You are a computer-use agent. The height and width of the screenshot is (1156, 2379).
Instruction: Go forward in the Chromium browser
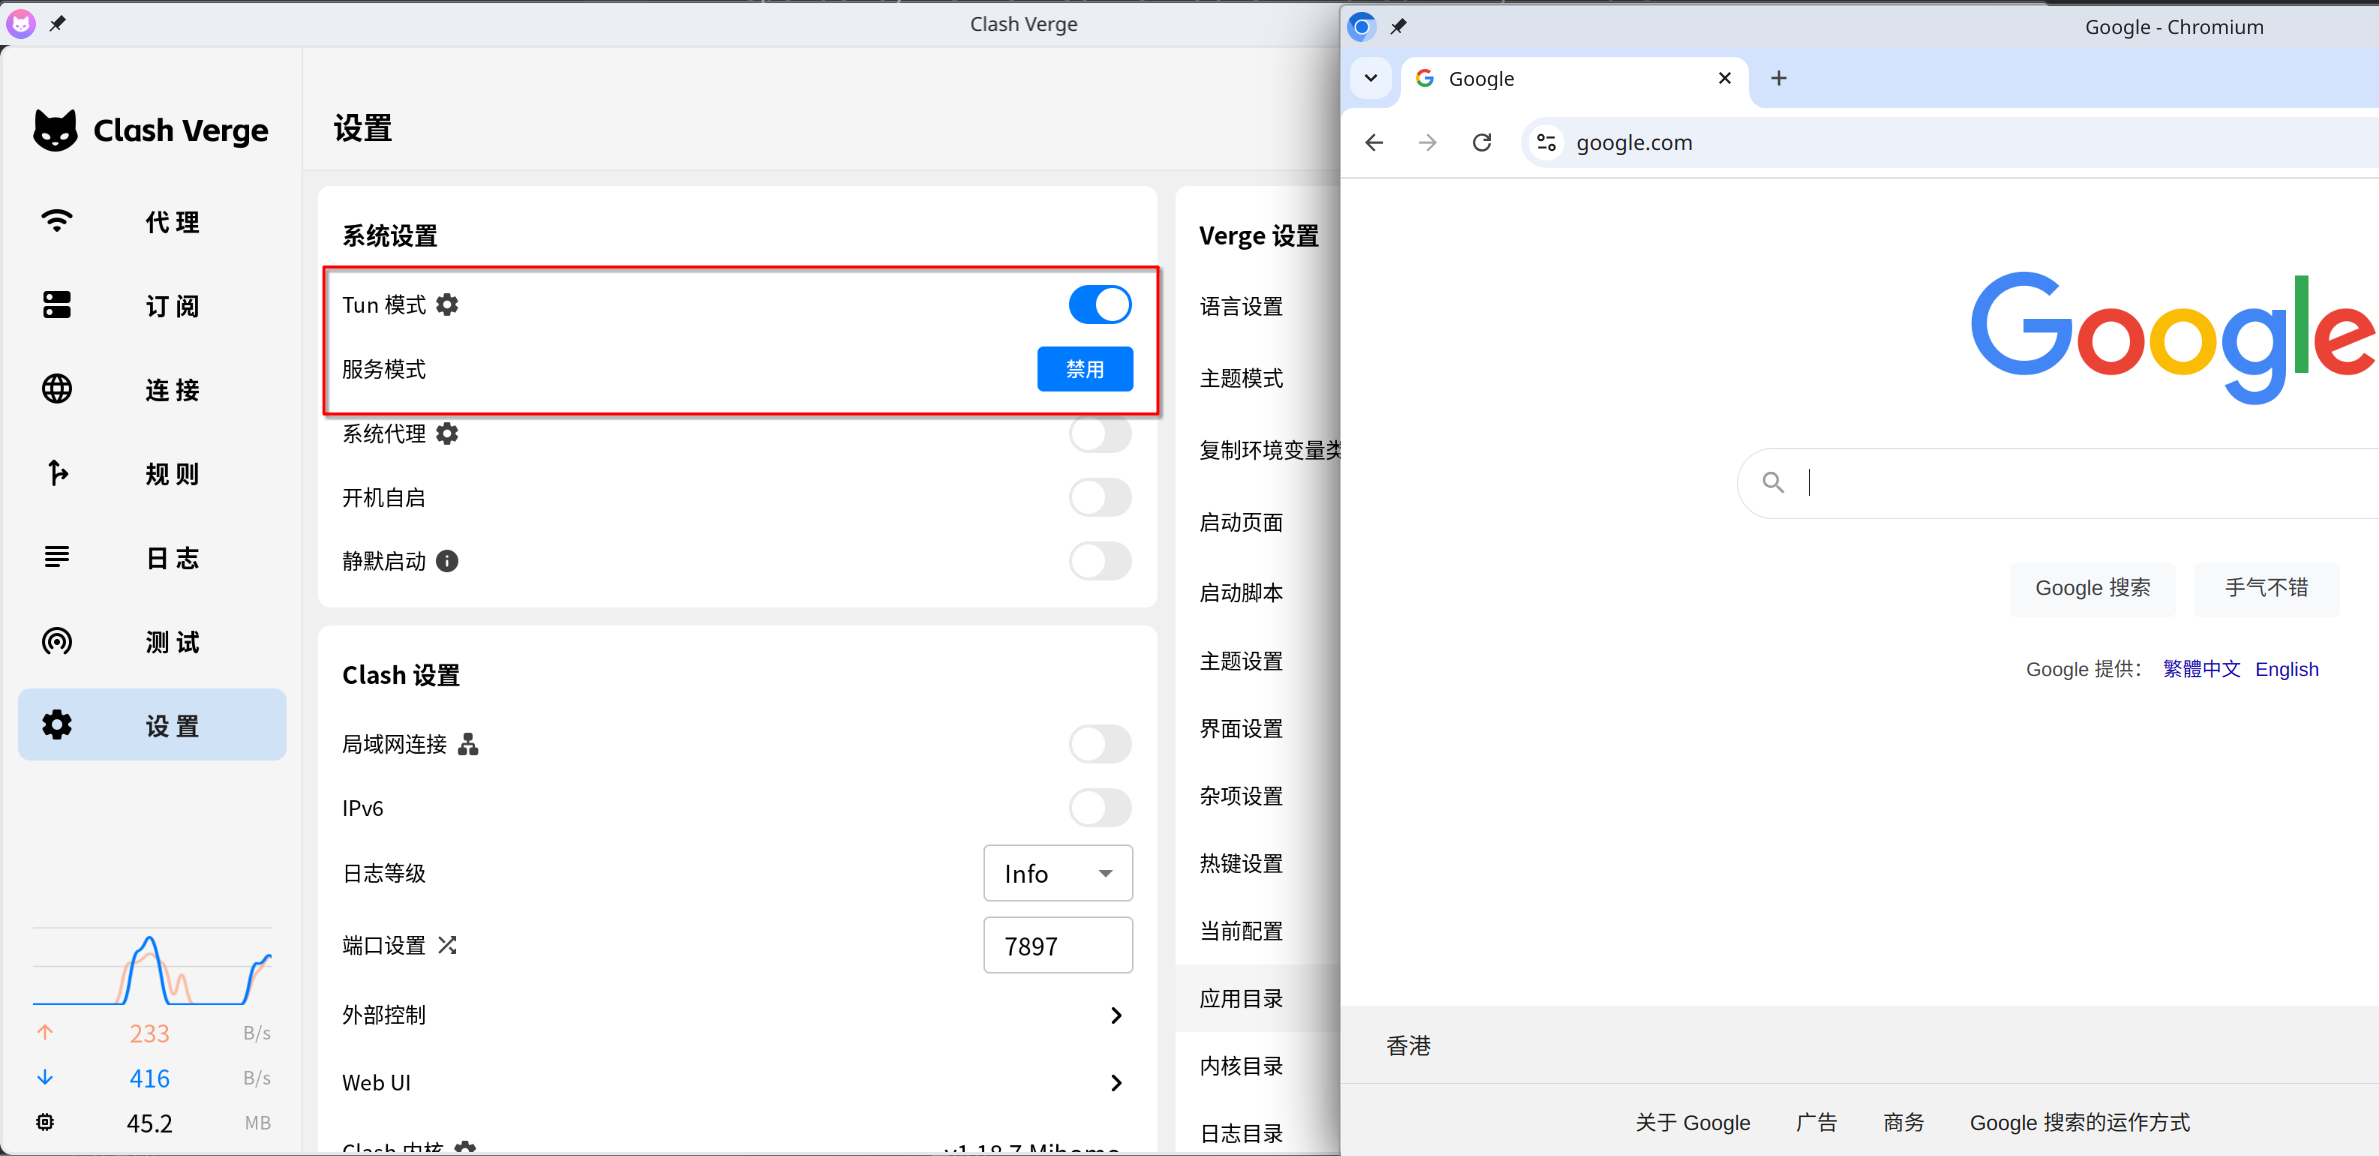[x=1428, y=143]
